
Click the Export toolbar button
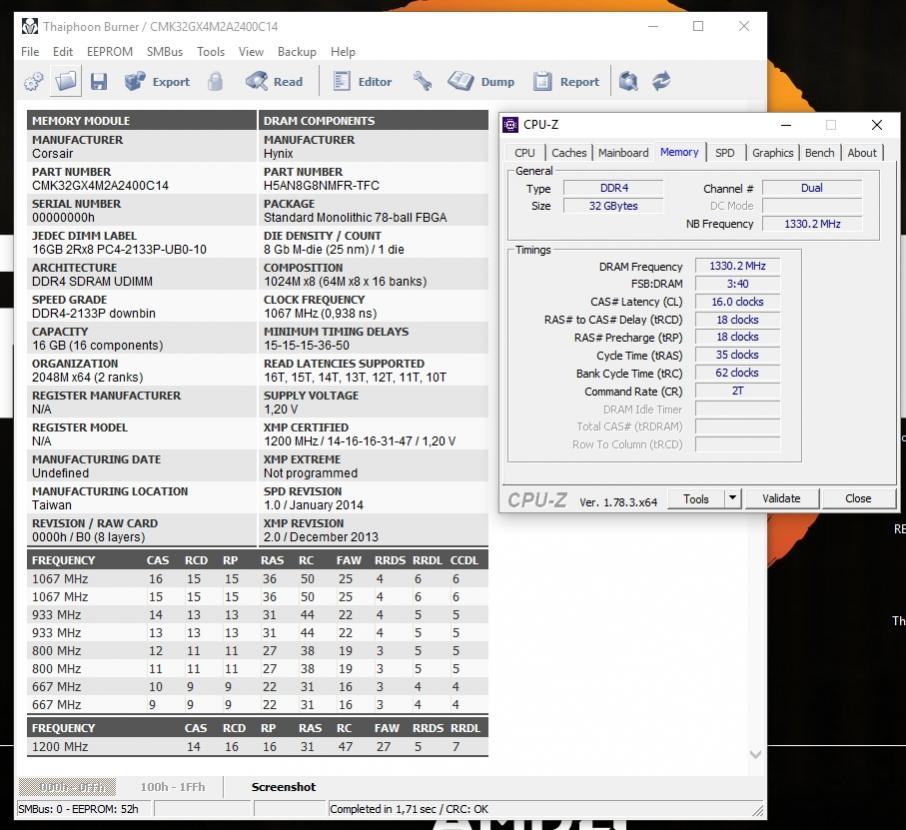157,81
